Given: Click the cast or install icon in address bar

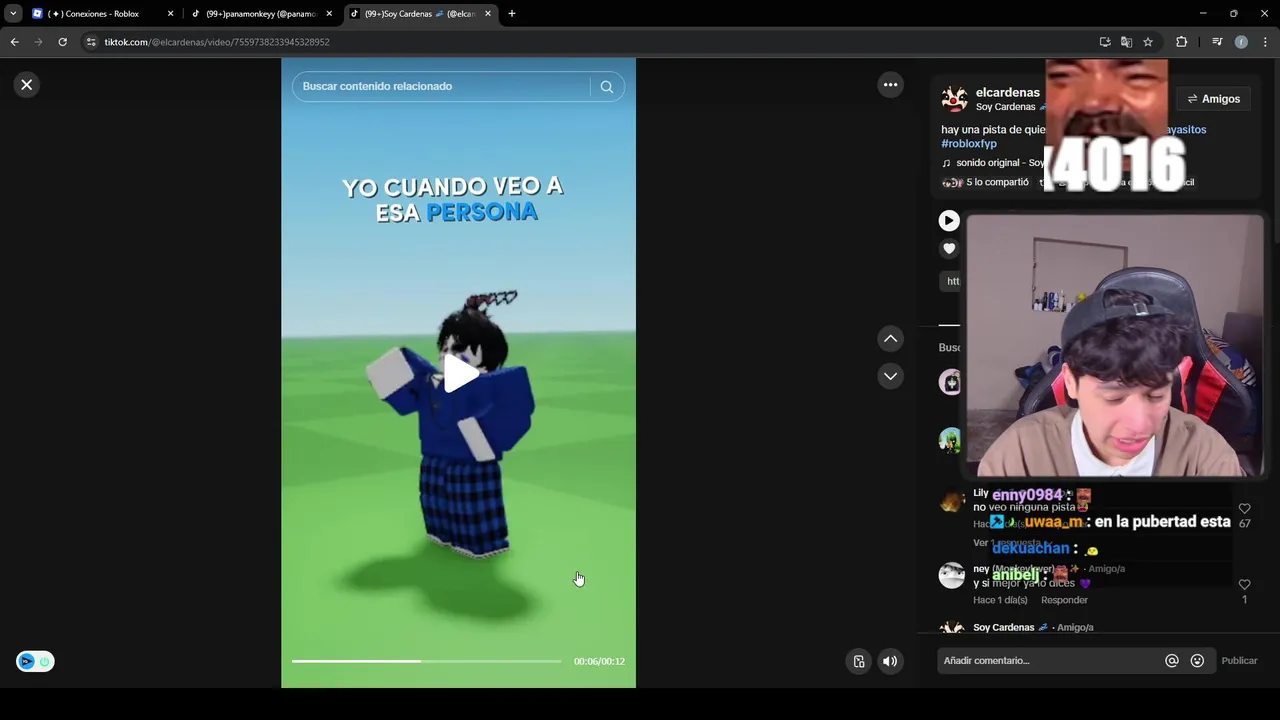Looking at the screenshot, I should [1105, 42].
